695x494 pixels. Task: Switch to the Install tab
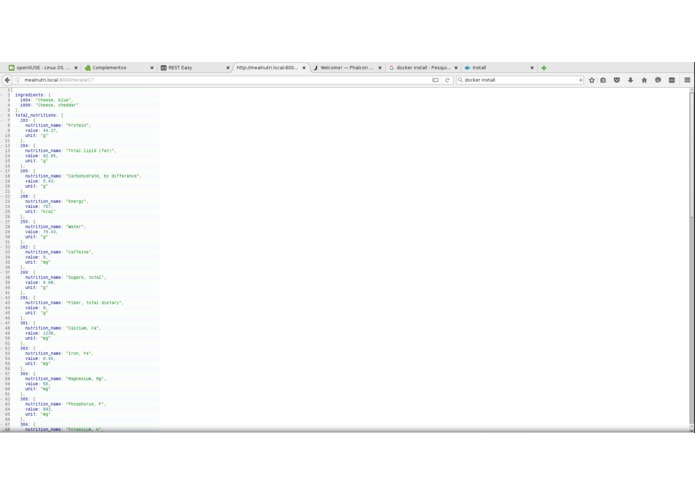click(498, 68)
